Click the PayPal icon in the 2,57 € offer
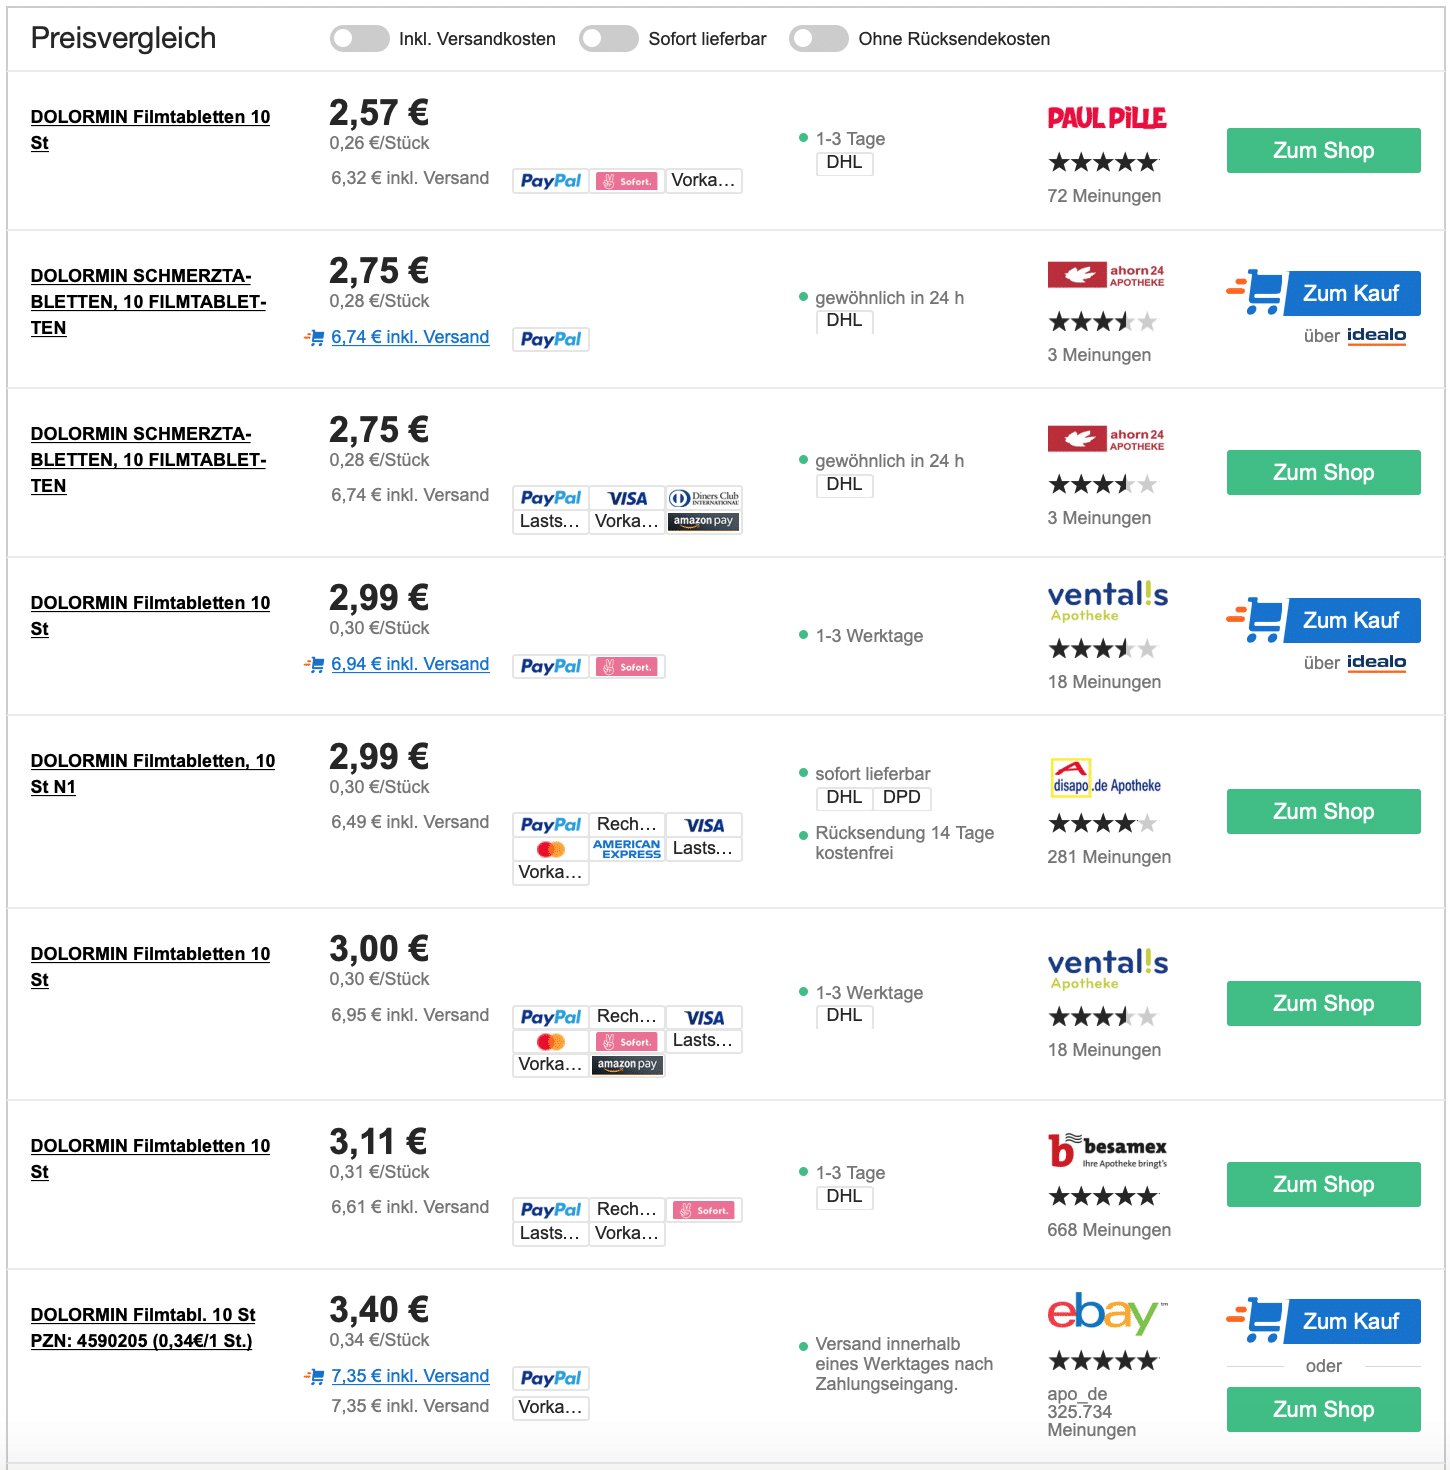The height and width of the screenshot is (1470, 1450). (x=551, y=181)
